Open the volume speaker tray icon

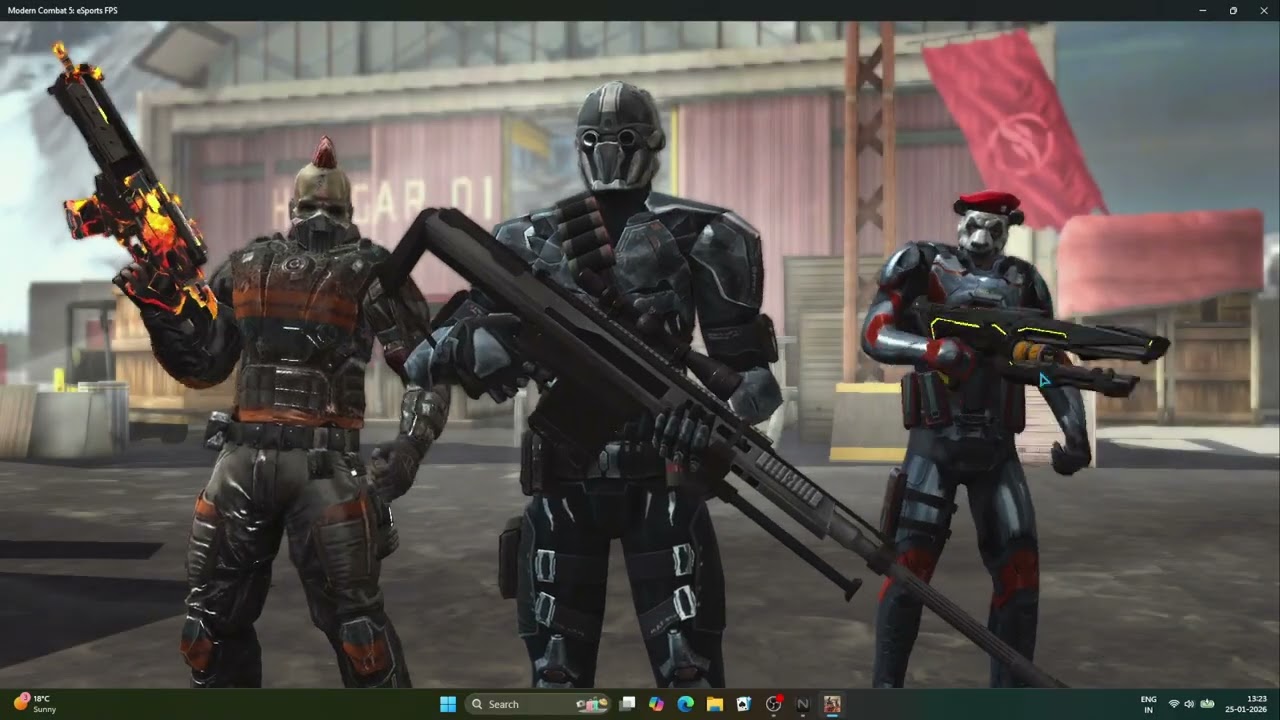(x=1189, y=704)
